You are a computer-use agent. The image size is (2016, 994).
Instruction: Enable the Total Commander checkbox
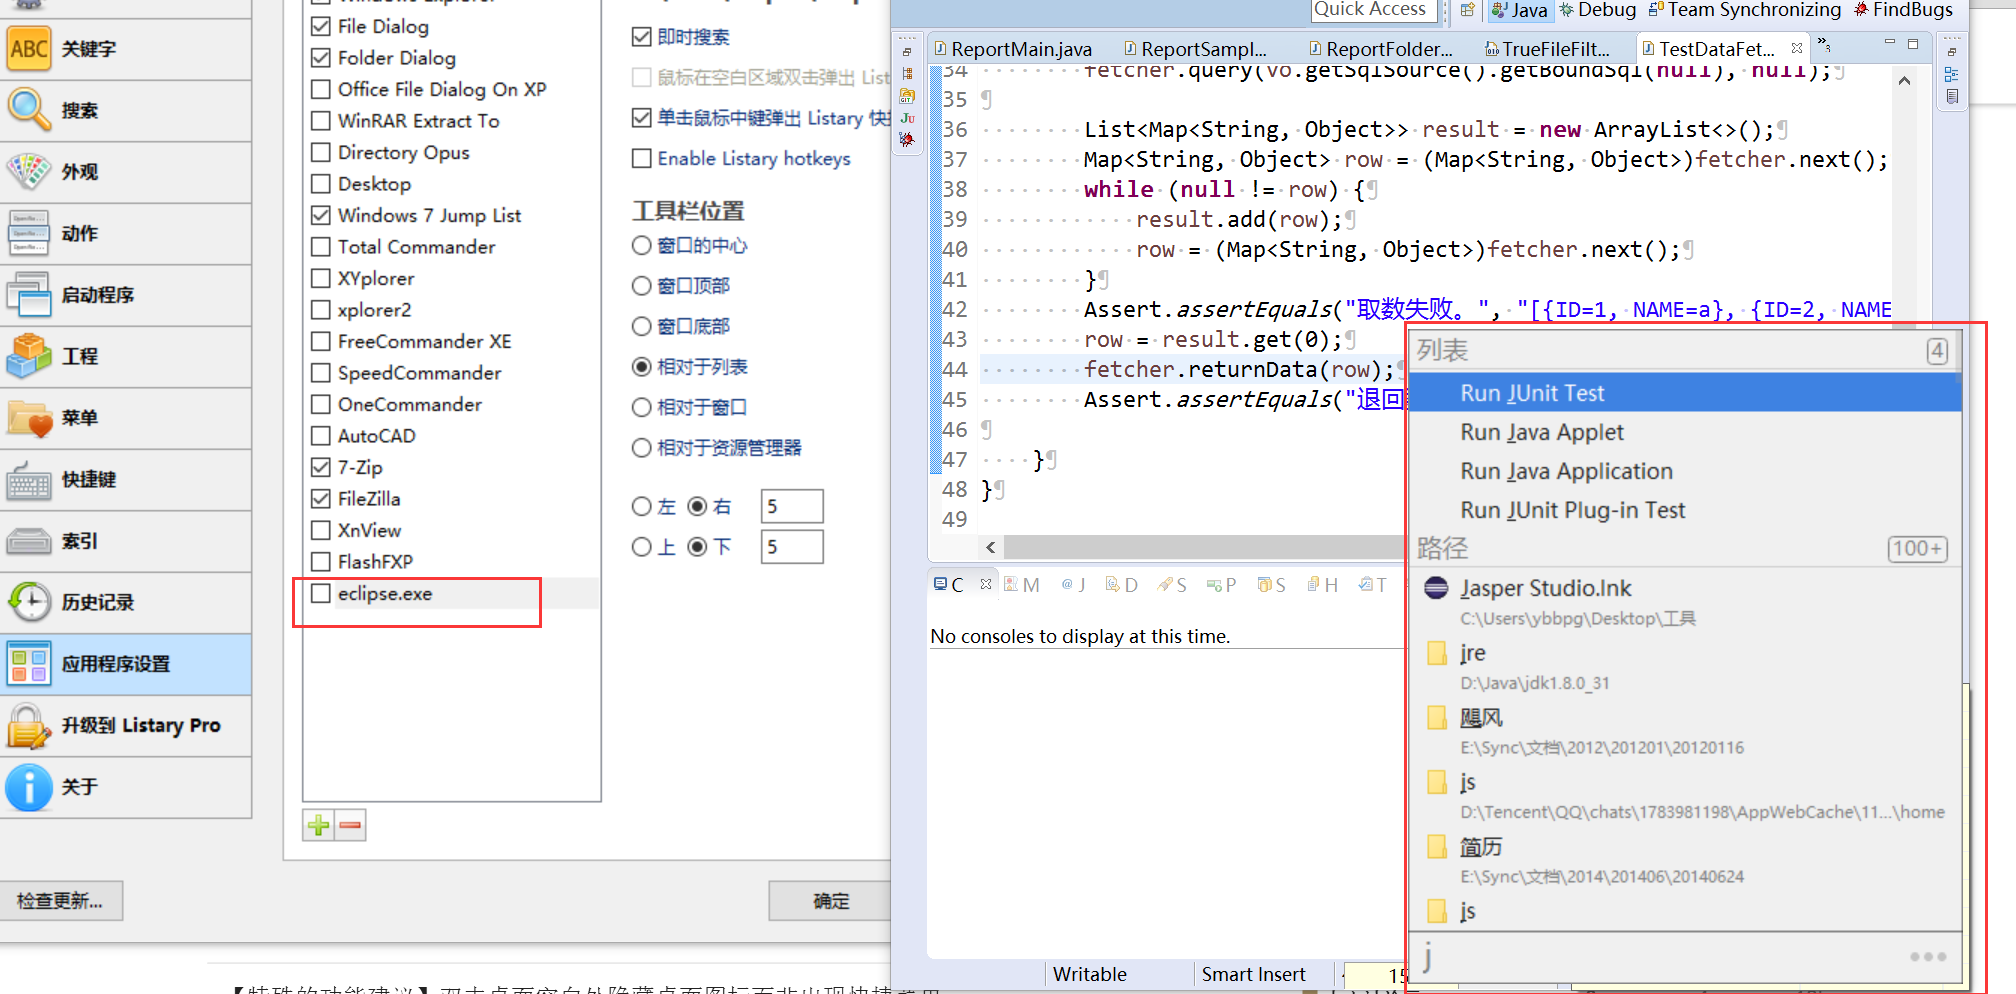tap(321, 247)
